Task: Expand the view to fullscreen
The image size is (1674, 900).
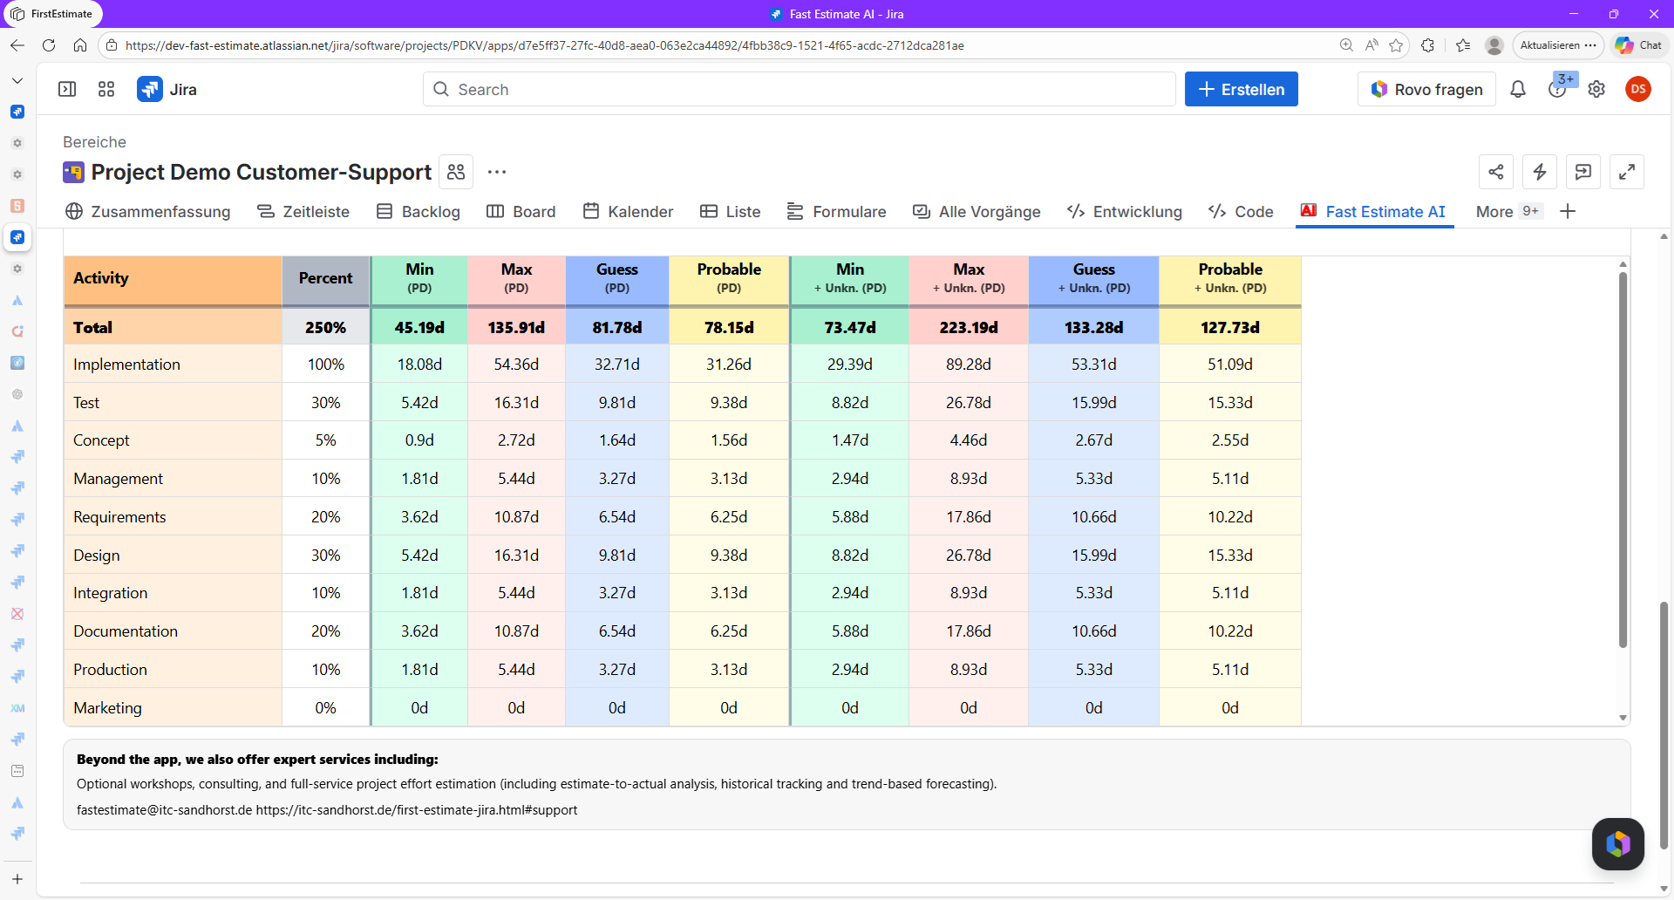Action: tap(1627, 172)
